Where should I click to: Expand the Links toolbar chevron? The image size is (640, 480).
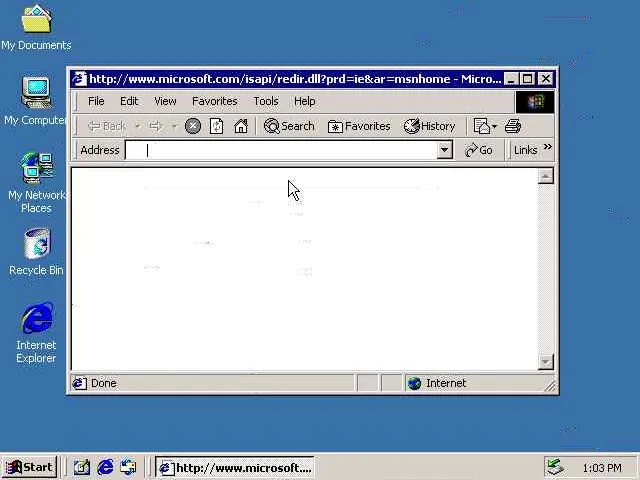point(547,146)
